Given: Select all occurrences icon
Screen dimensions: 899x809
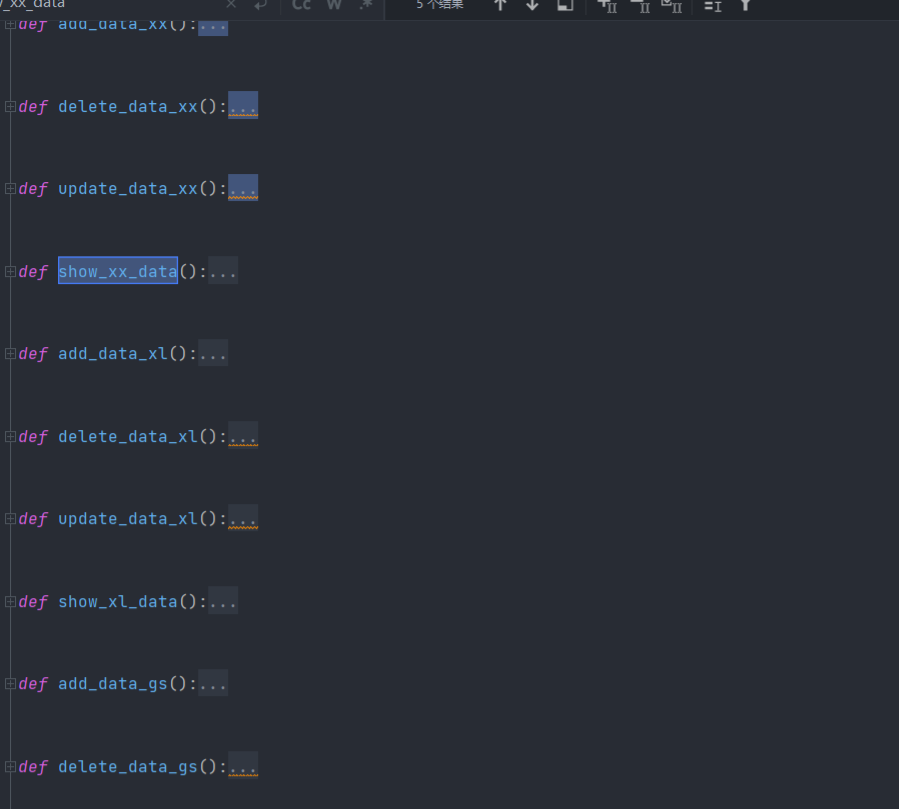Looking at the screenshot, I should point(672,6).
